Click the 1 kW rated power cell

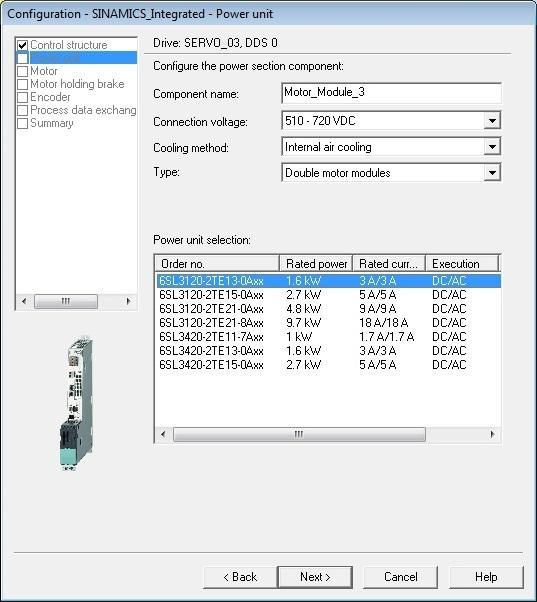[299, 337]
